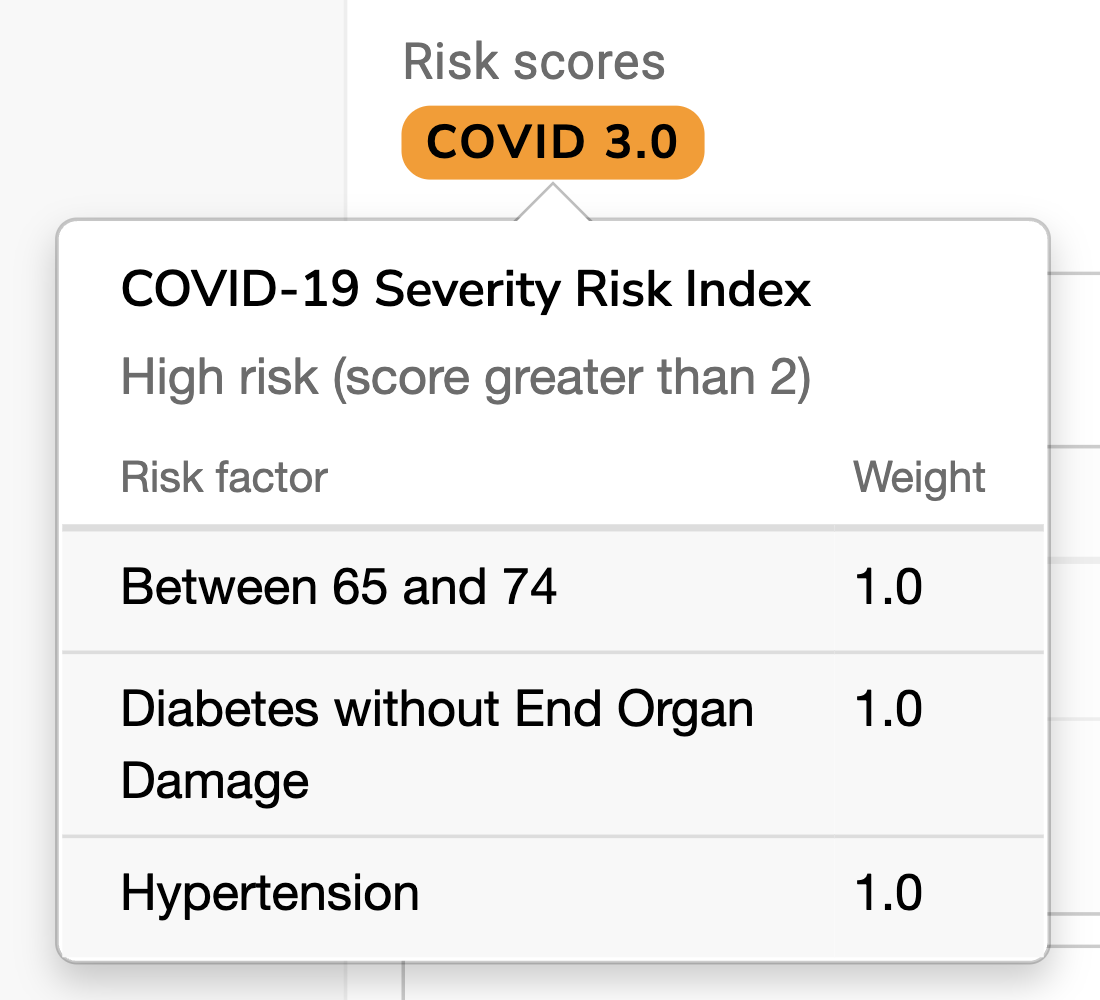Click the weight value beside Between 65 and 74
Image resolution: width=1100 pixels, height=1000 pixels.
click(888, 588)
